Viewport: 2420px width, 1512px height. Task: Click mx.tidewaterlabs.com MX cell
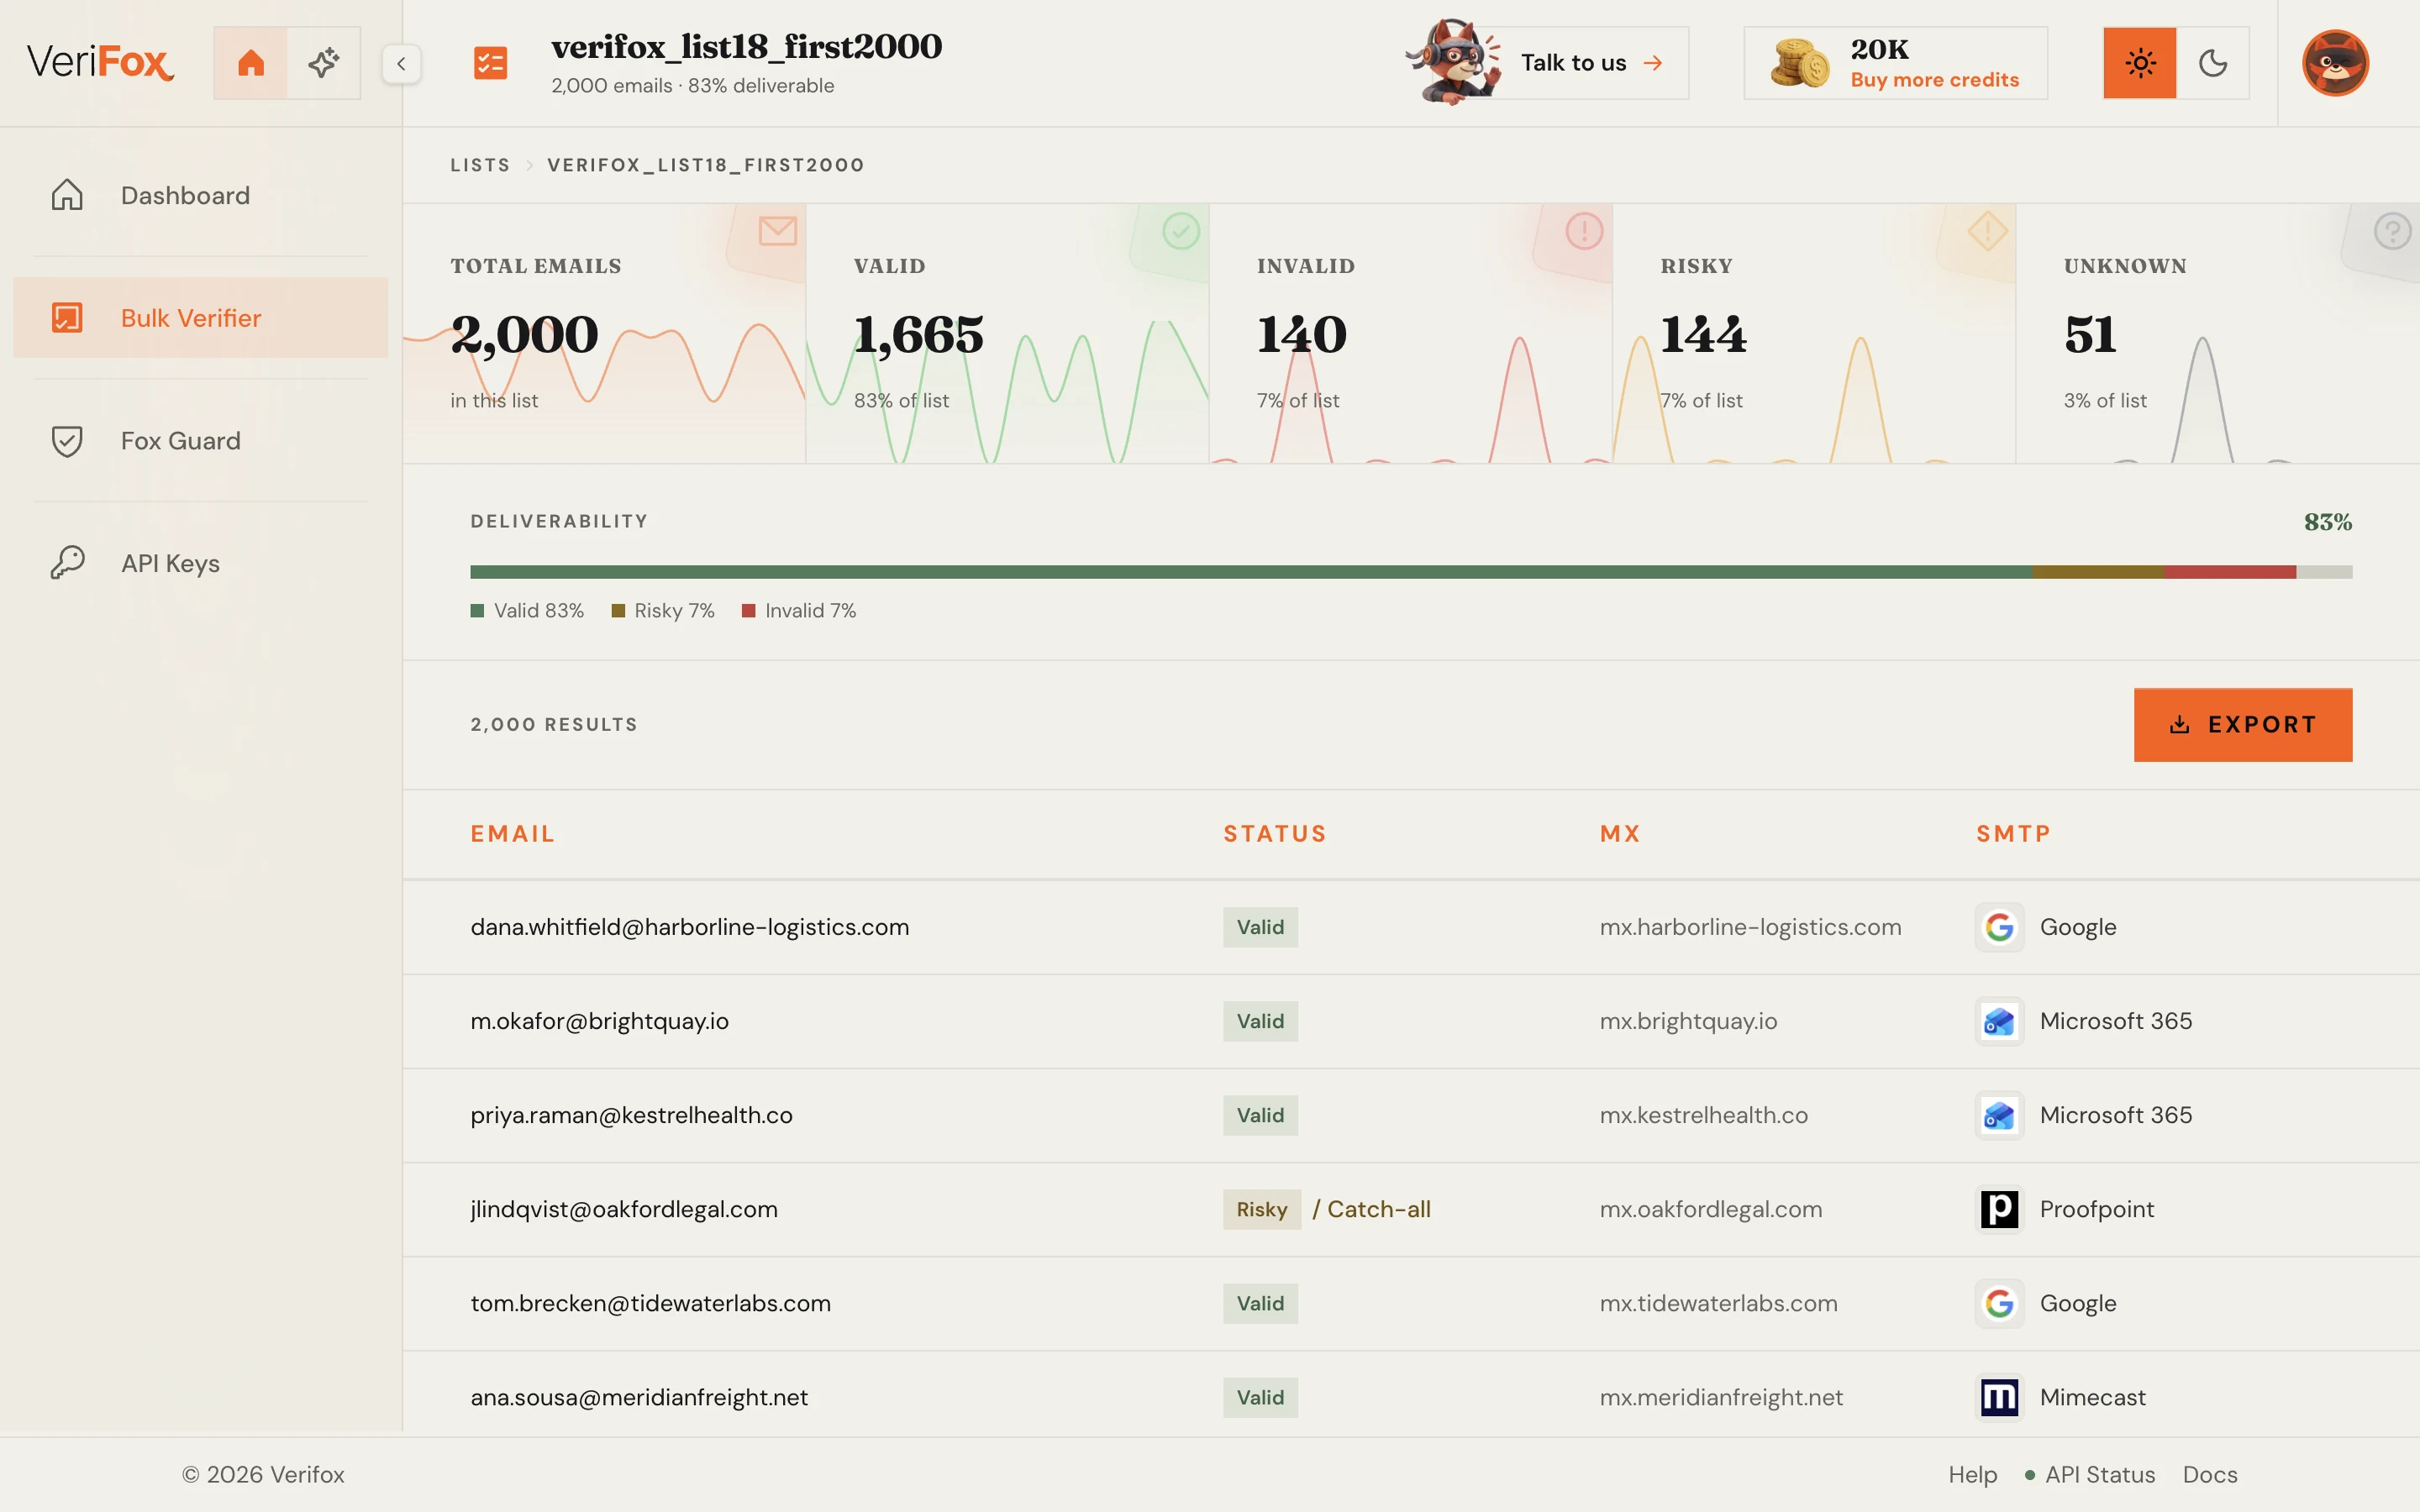click(1718, 1303)
